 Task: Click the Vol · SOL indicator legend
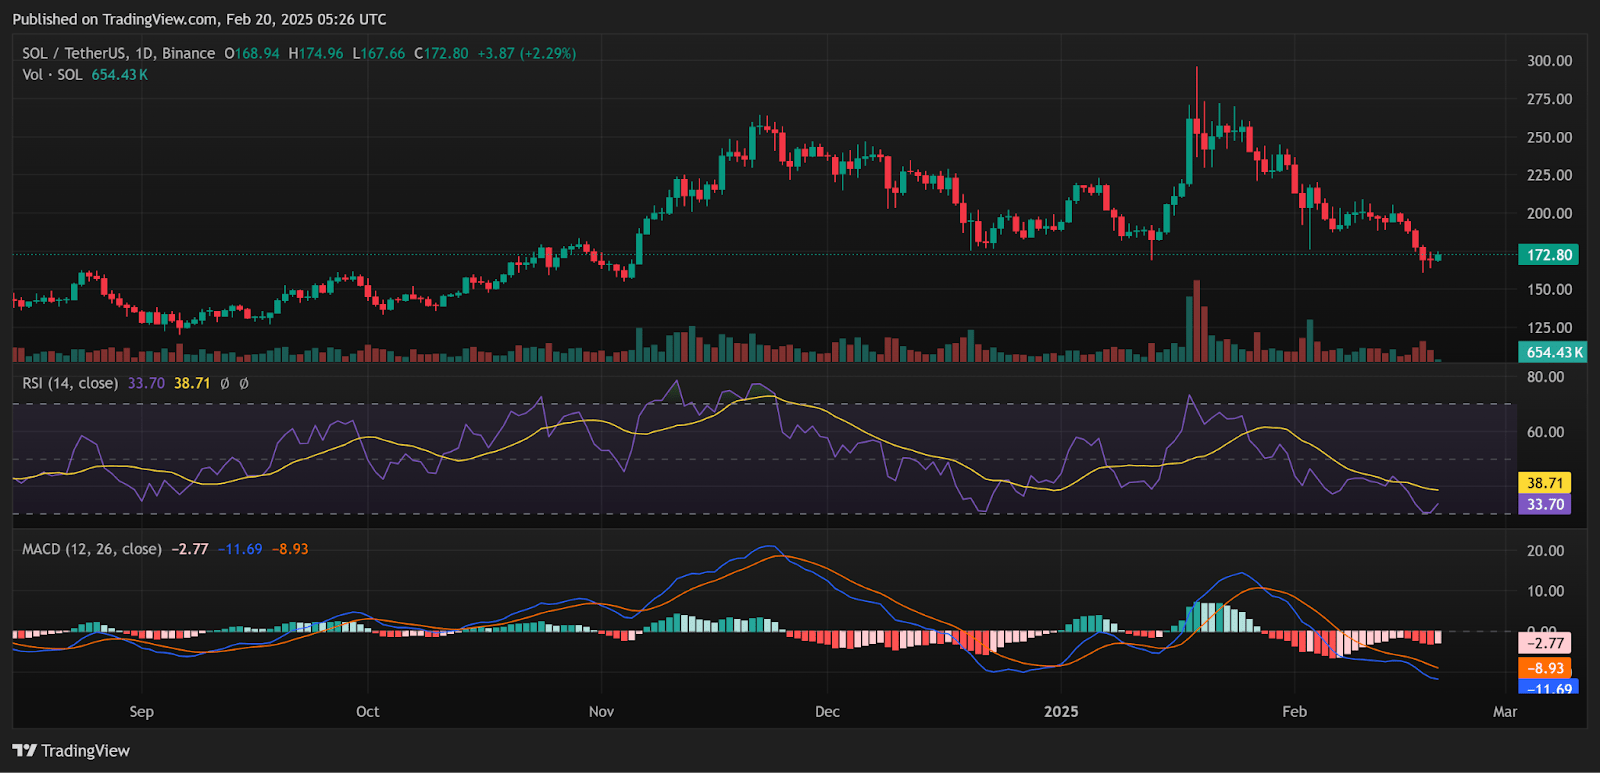point(52,75)
